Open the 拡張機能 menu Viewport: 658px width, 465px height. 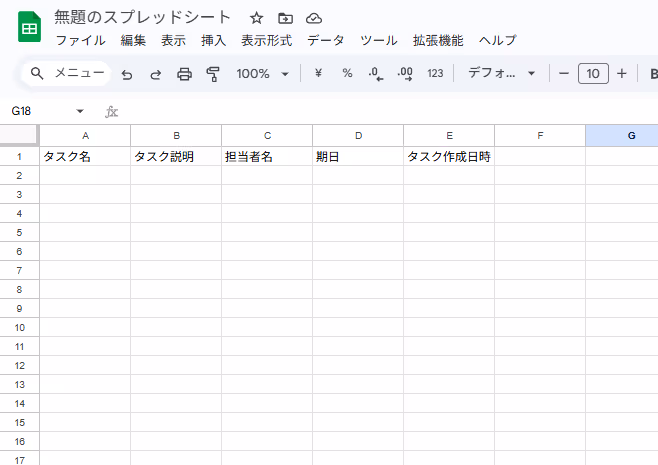(x=438, y=41)
